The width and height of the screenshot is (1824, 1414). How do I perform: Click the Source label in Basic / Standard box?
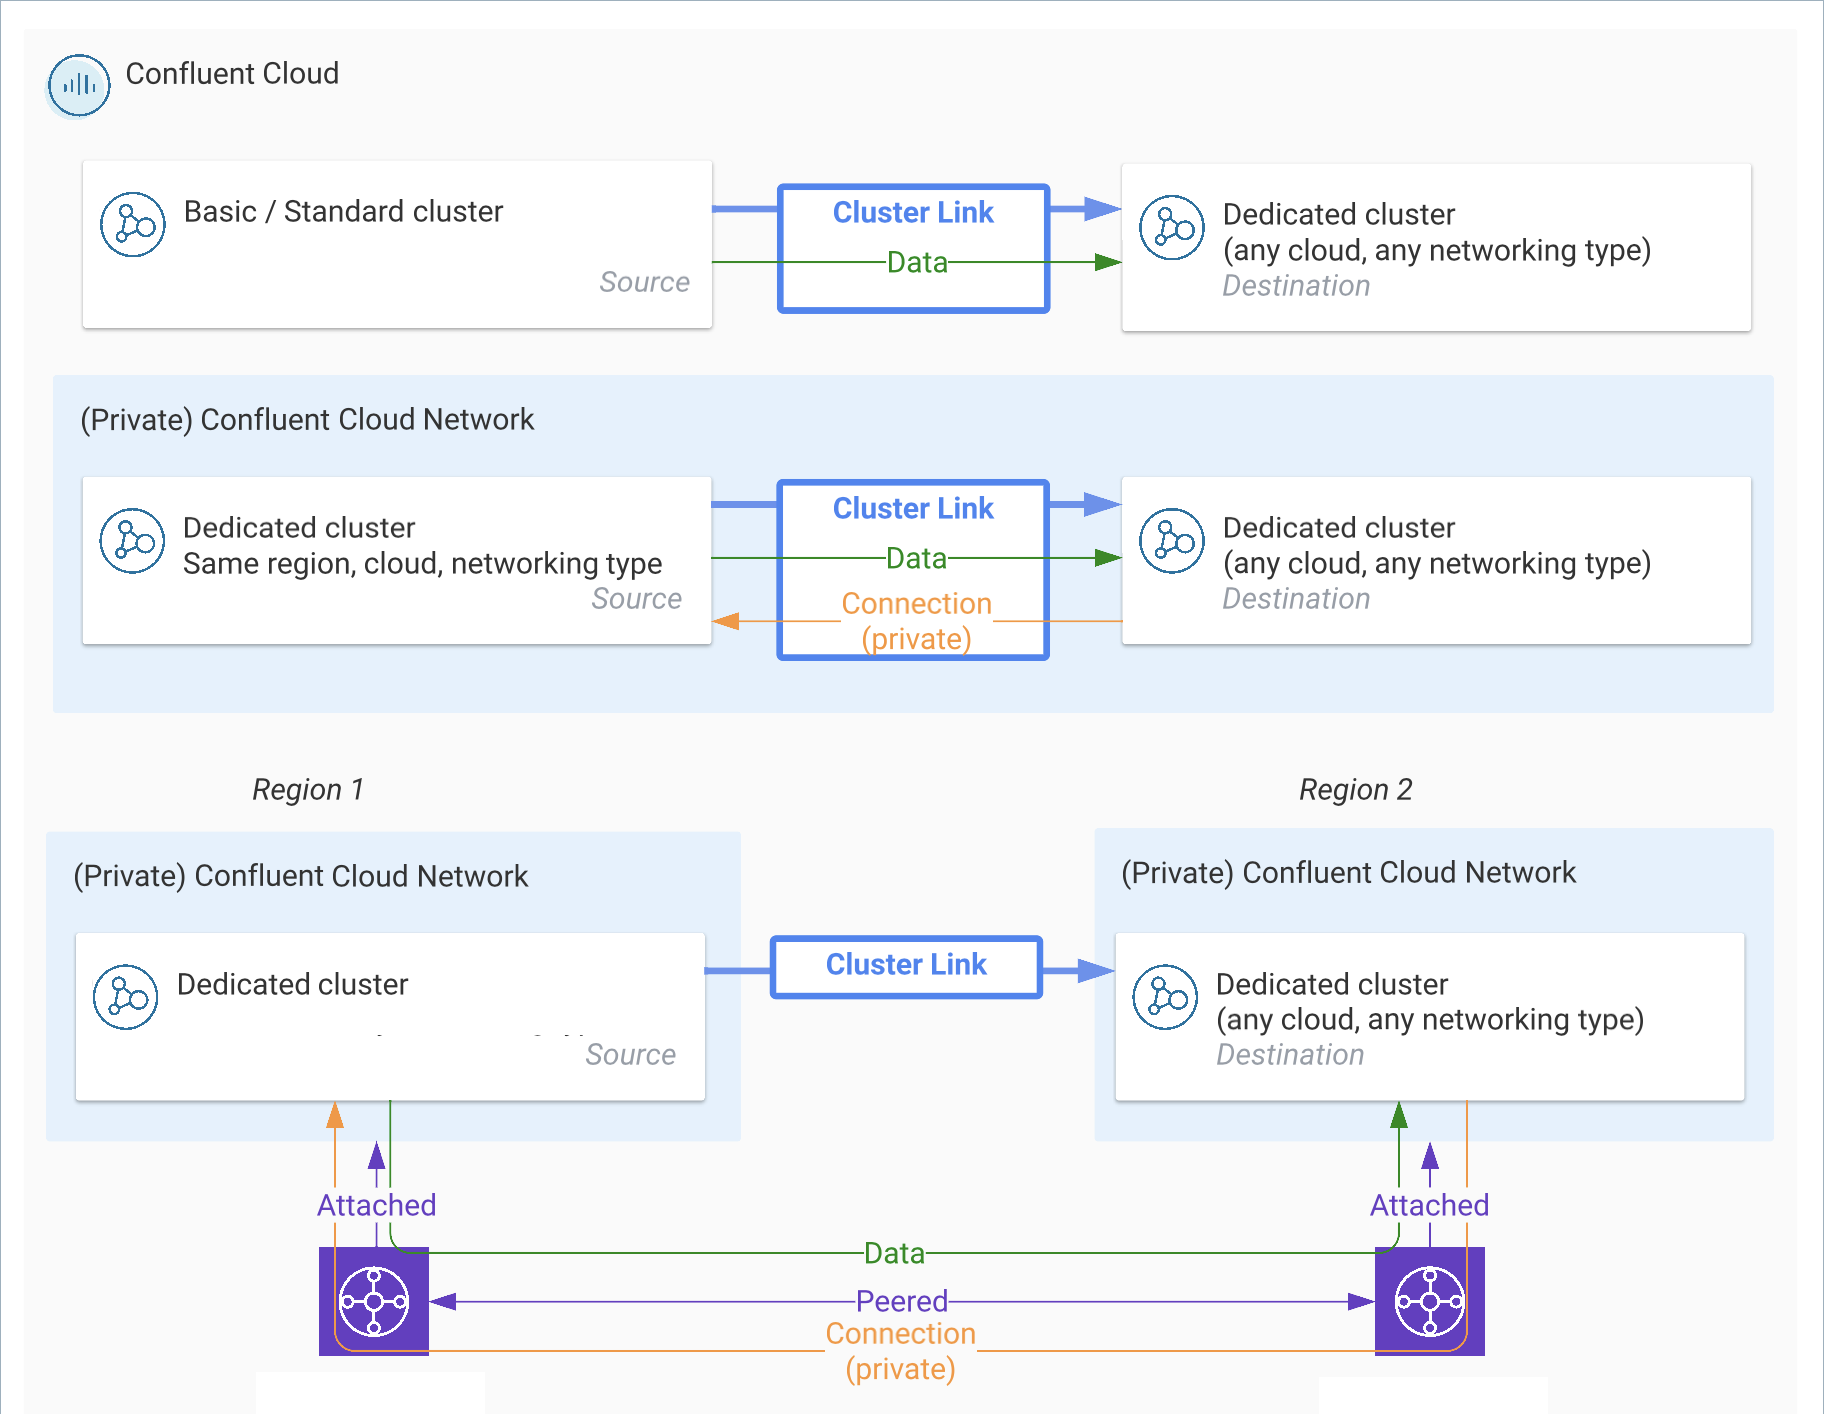coord(644,282)
